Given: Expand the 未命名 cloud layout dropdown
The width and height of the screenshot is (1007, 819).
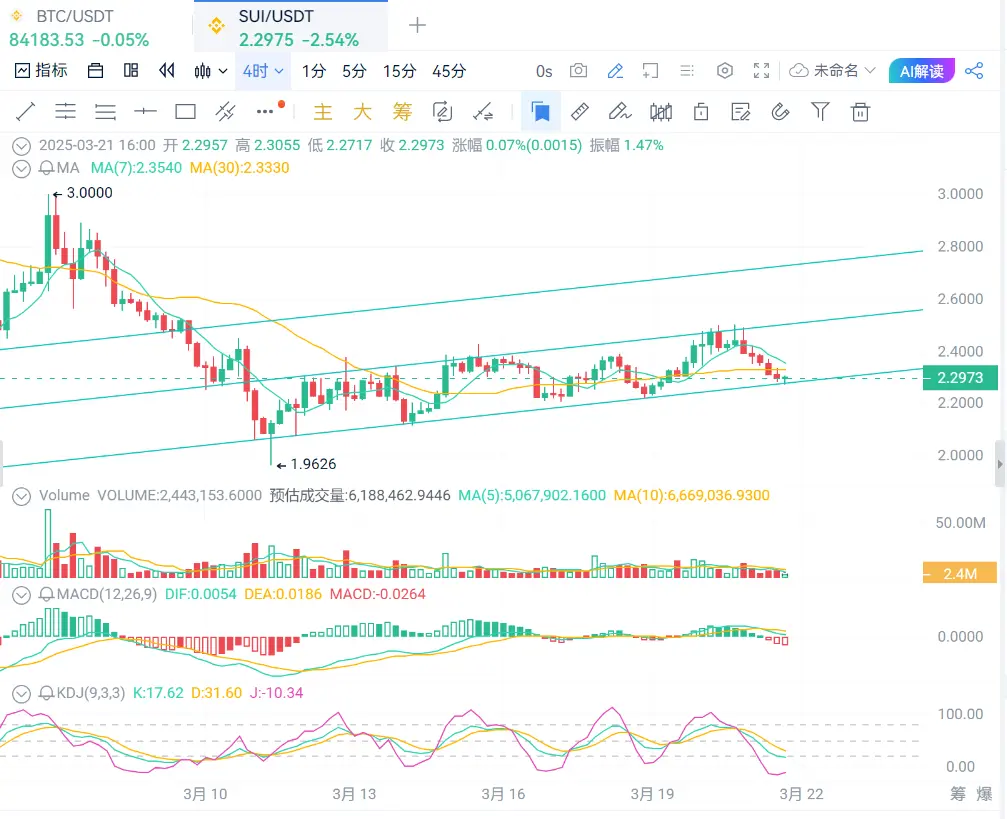Looking at the screenshot, I should 832,71.
